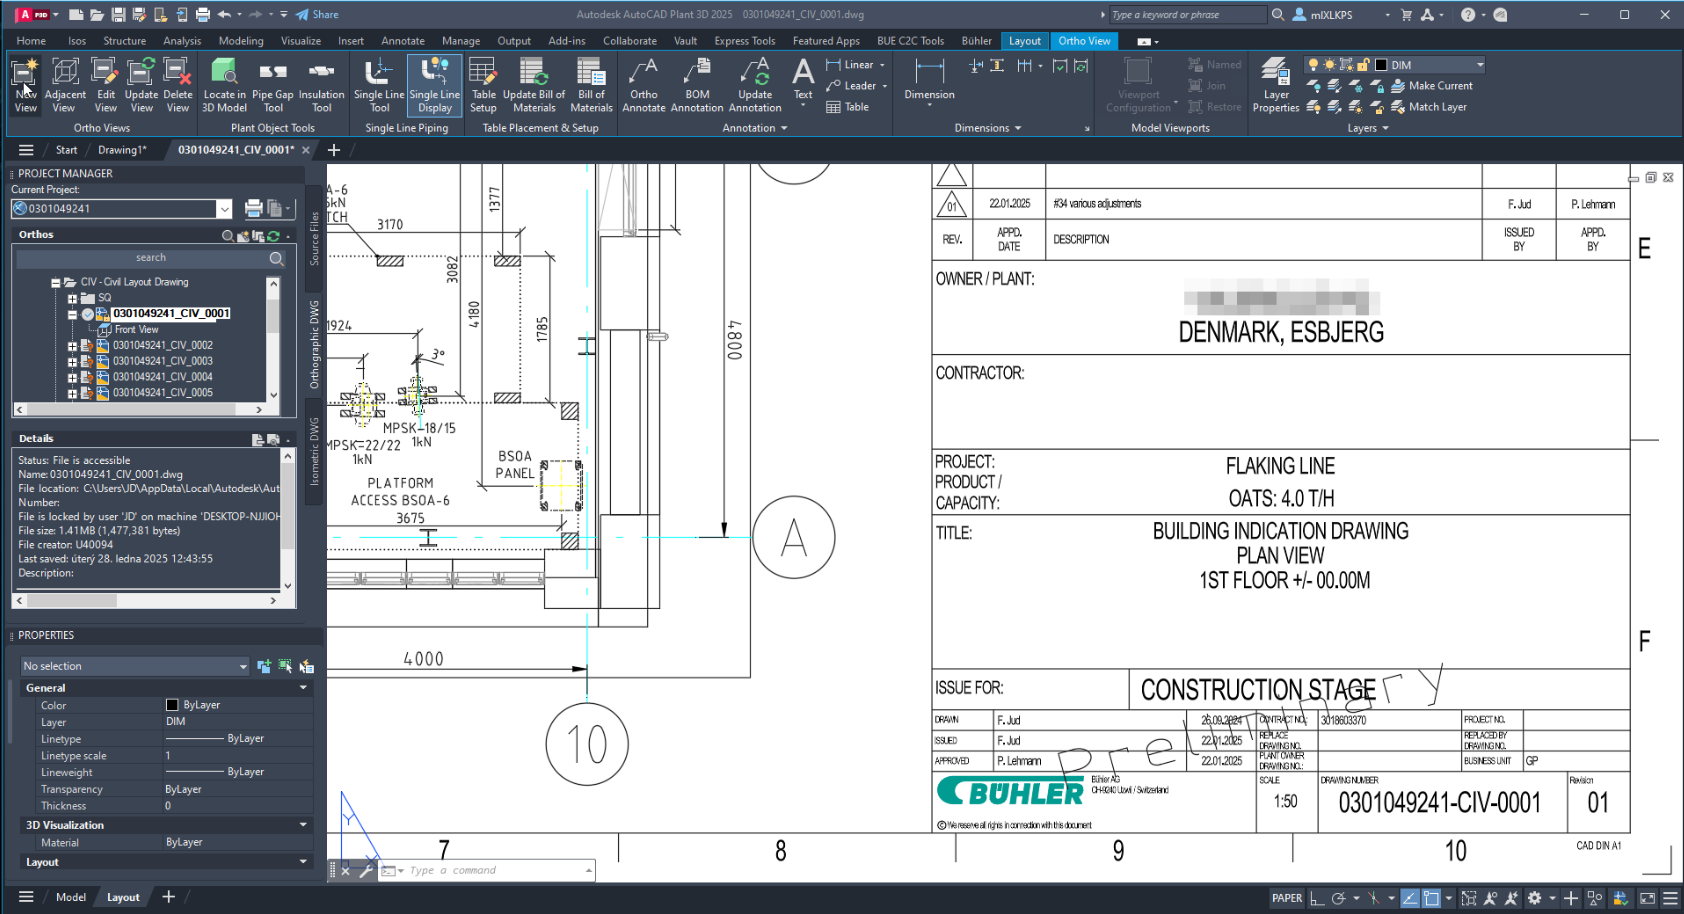Open the Source Files side tab
This screenshot has height=914, width=1684.
(x=314, y=238)
